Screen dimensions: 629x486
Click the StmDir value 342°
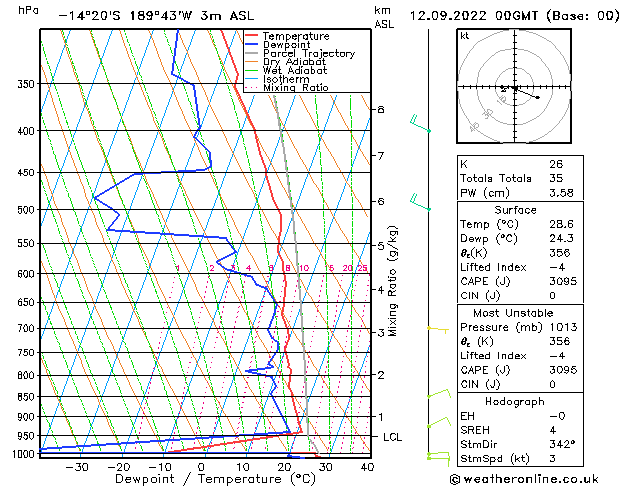(562, 444)
